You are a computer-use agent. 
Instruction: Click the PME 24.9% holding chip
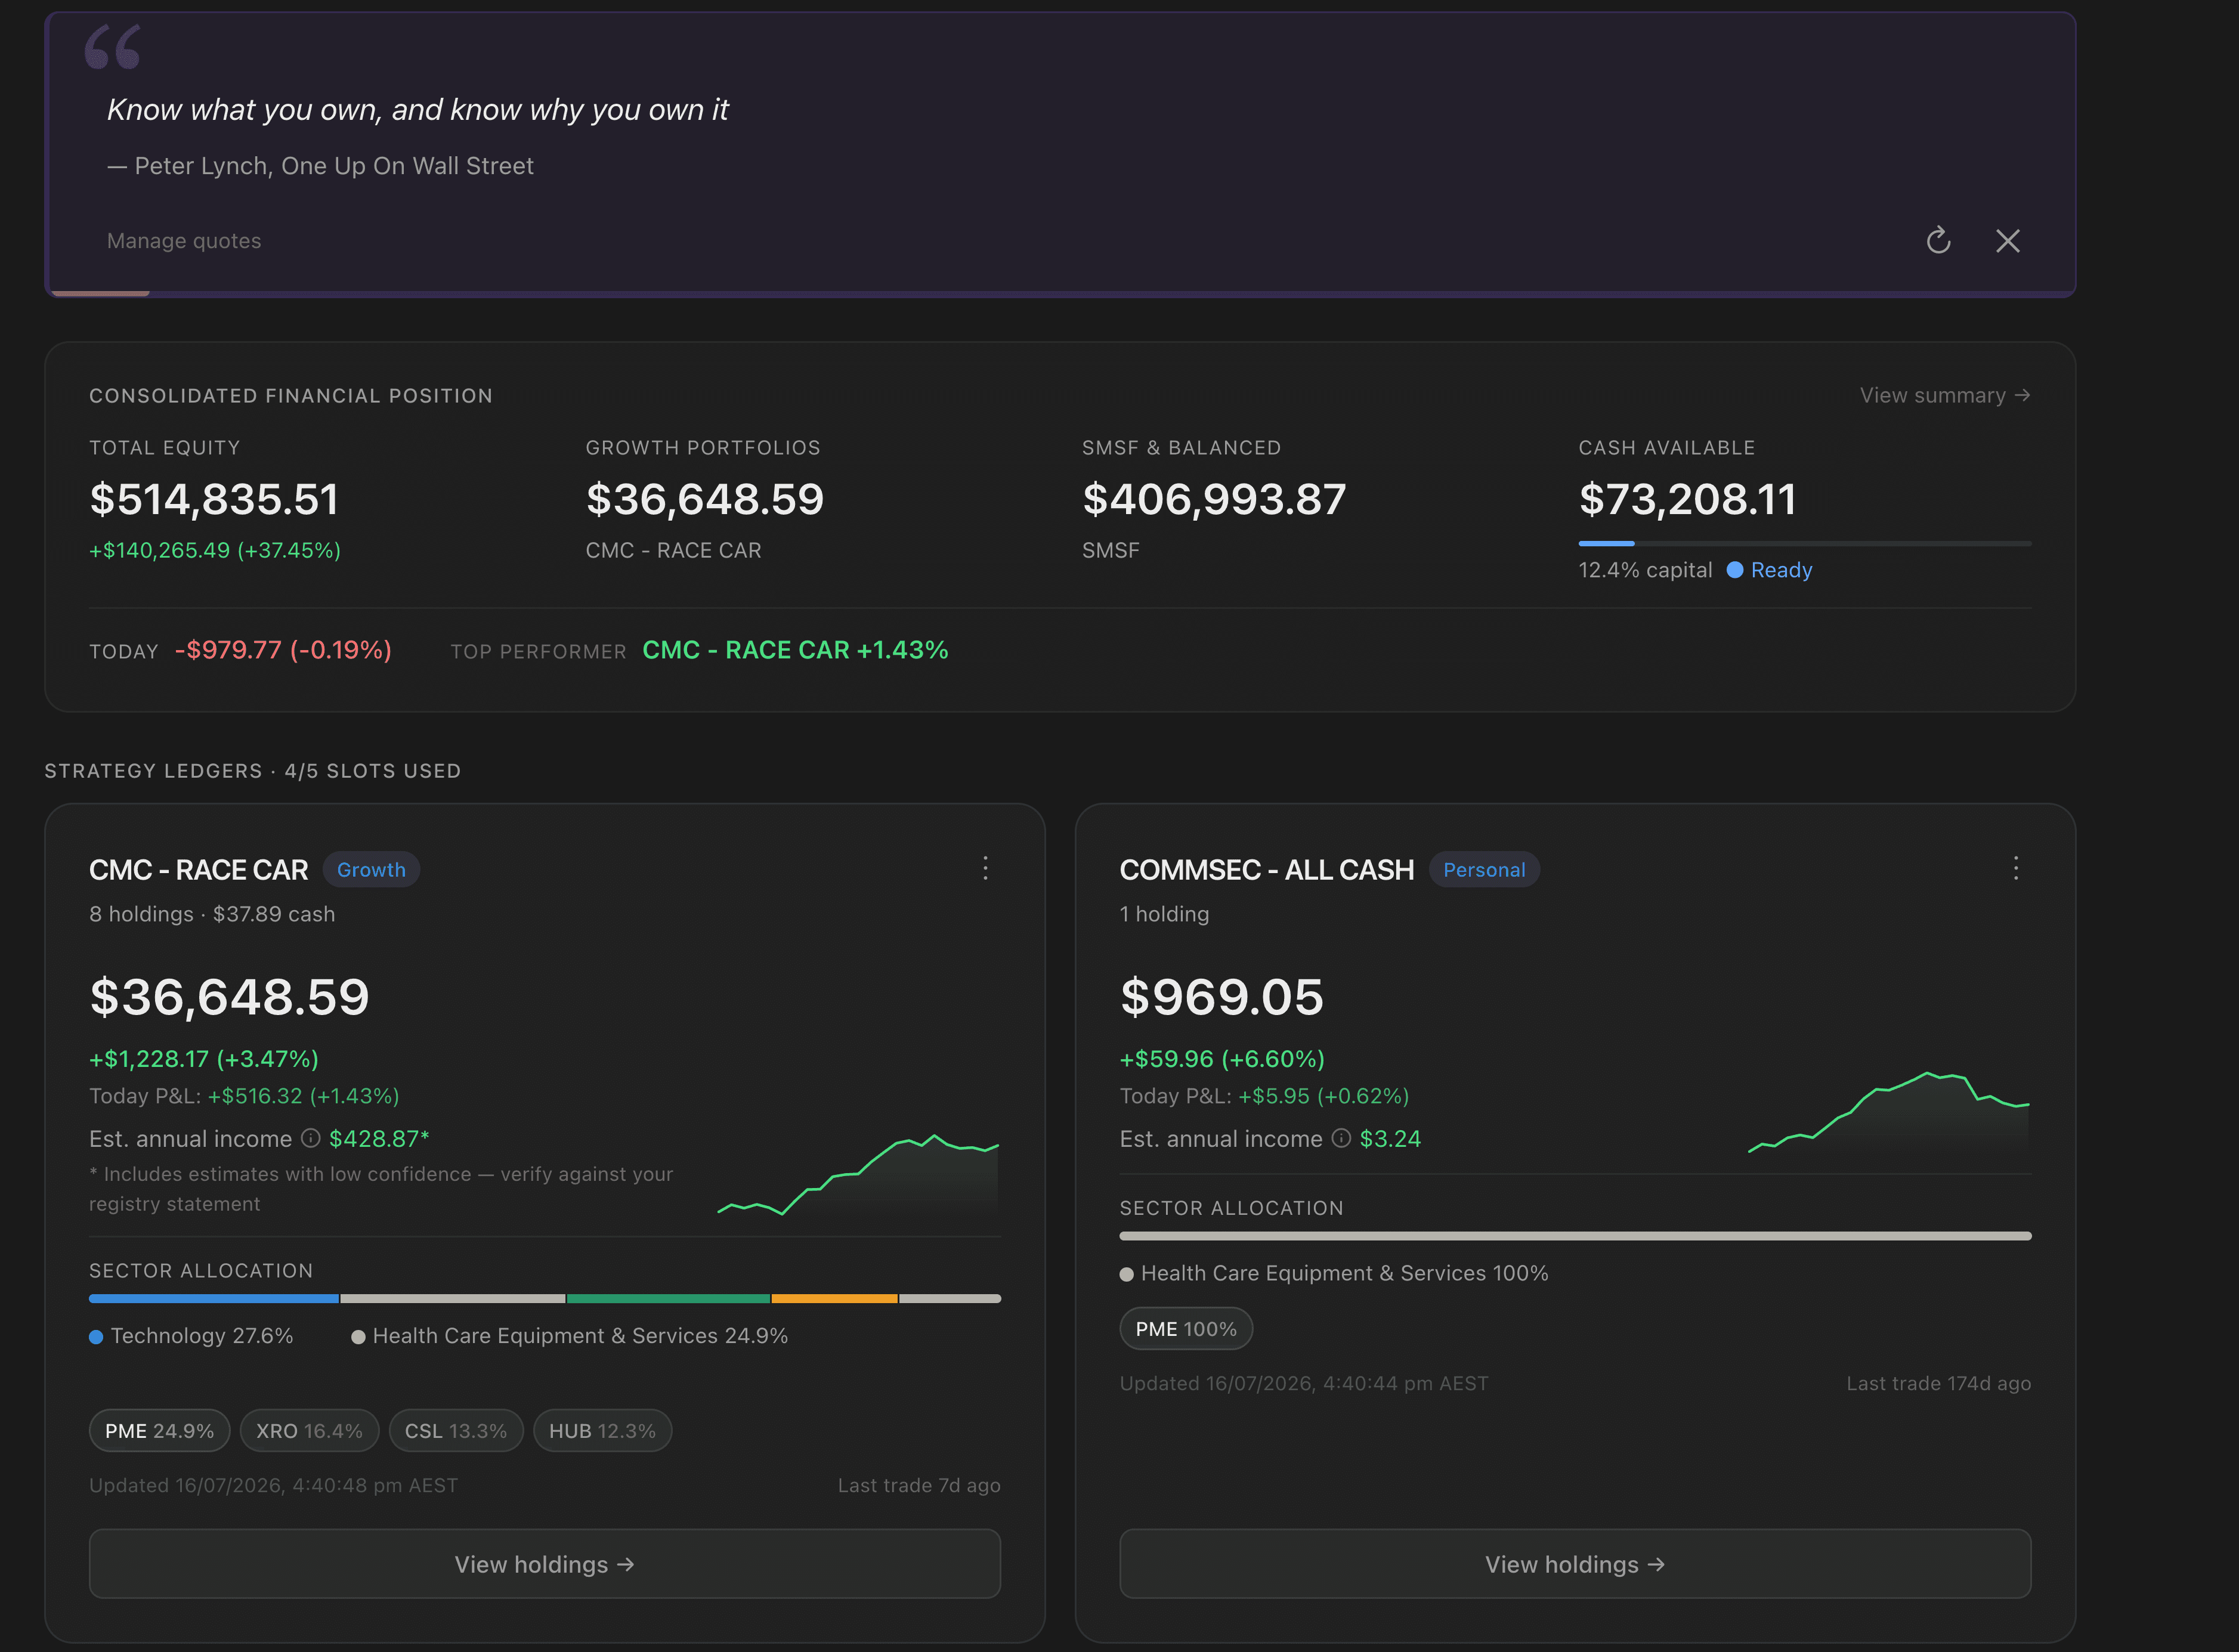tap(160, 1430)
